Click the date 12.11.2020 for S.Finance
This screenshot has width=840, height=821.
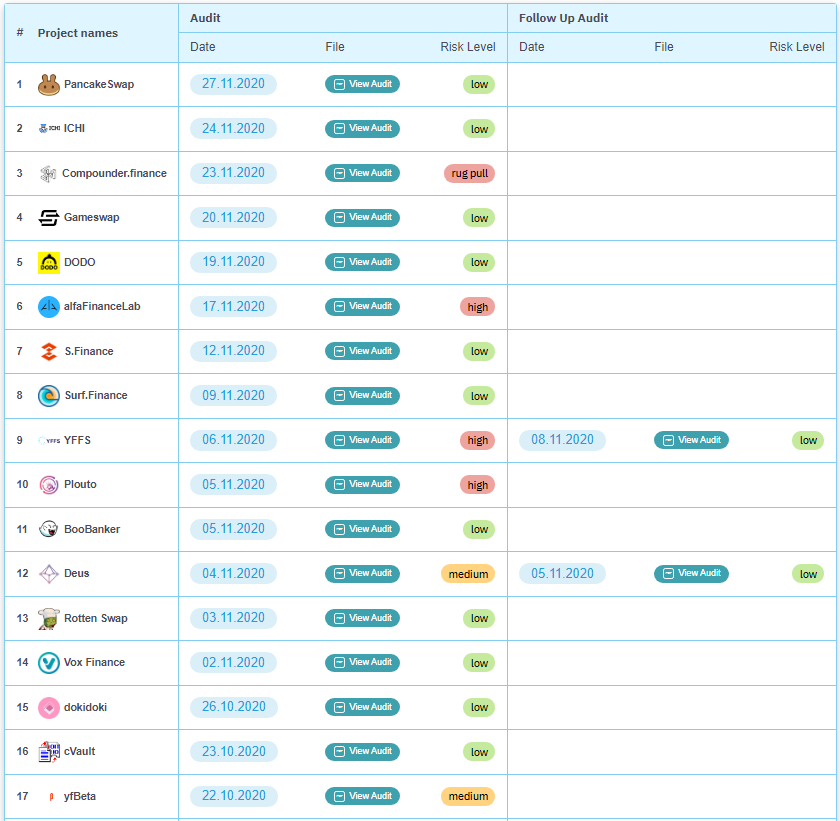tap(233, 351)
